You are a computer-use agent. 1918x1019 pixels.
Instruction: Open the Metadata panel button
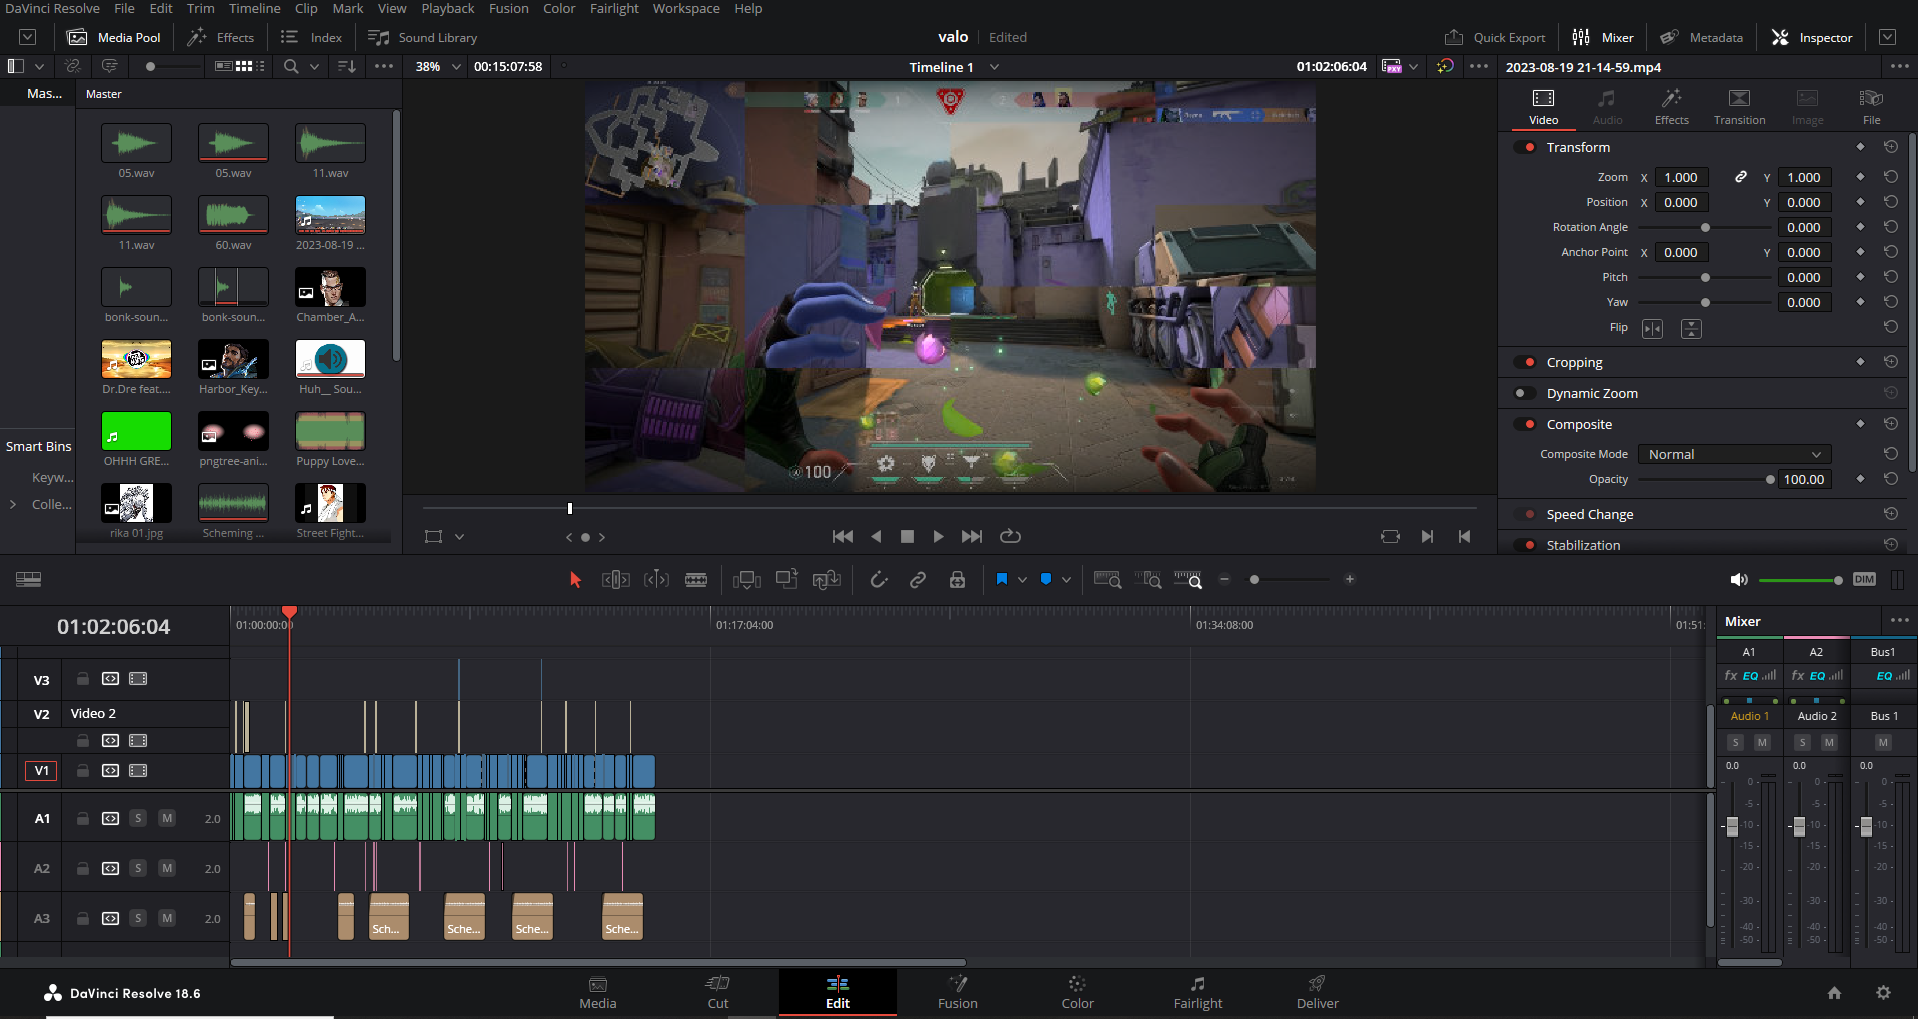(1701, 37)
